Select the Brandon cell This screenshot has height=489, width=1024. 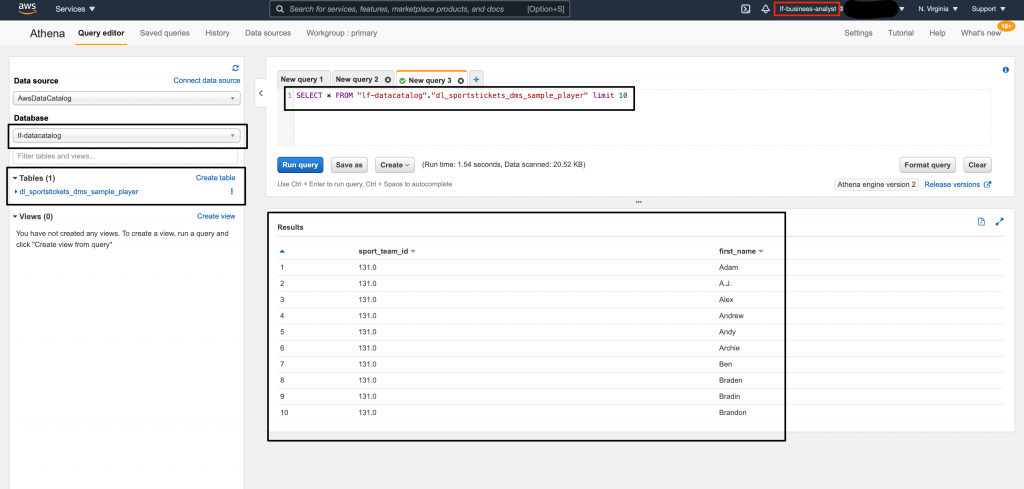tap(732, 413)
